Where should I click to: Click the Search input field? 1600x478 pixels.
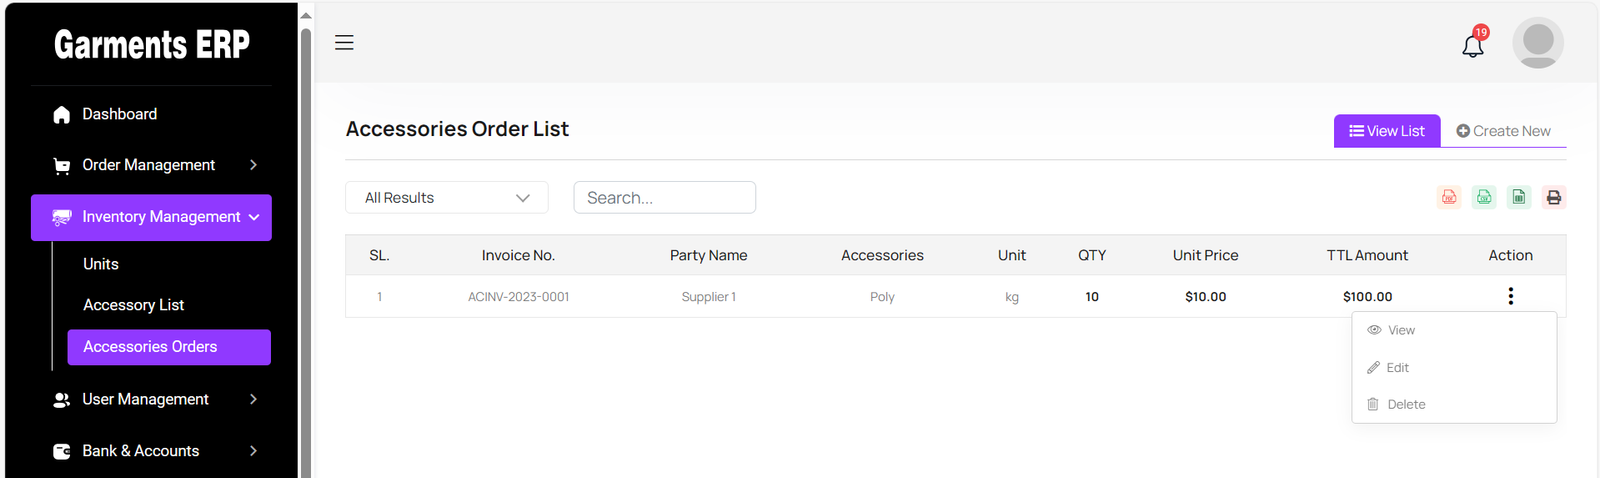[664, 198]
